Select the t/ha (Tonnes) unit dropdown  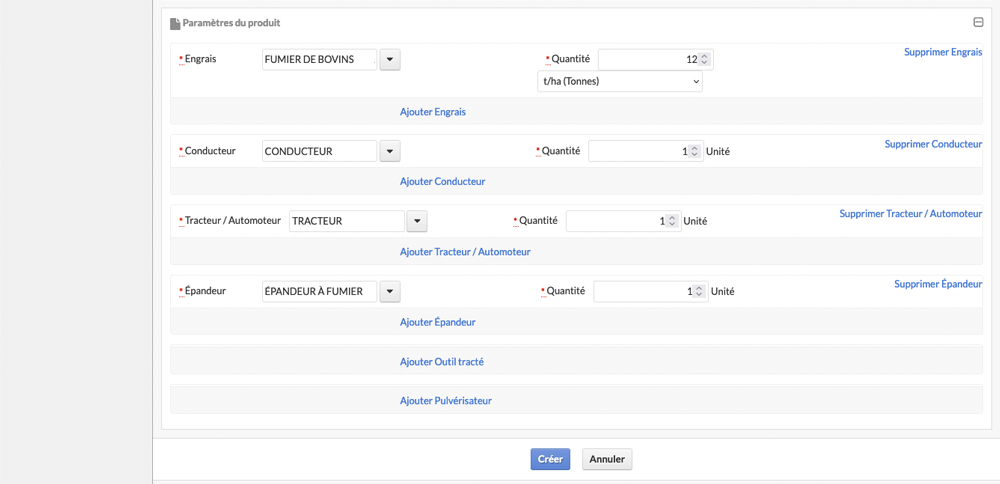pyautogui.click(x=620, y=82)
